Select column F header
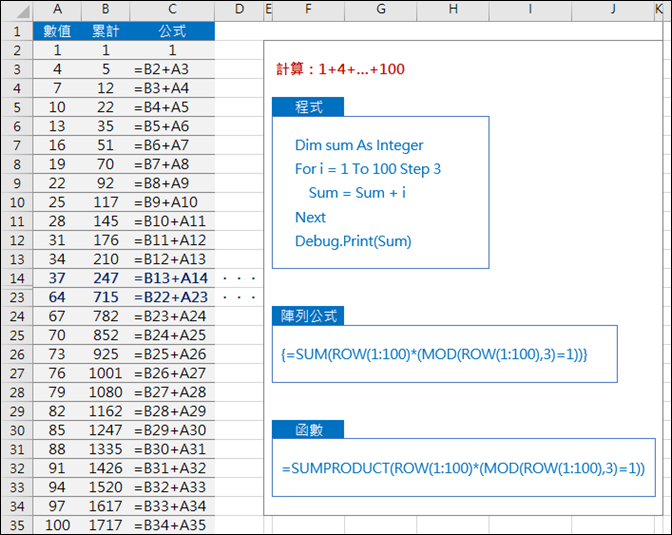 pos(308,9)
